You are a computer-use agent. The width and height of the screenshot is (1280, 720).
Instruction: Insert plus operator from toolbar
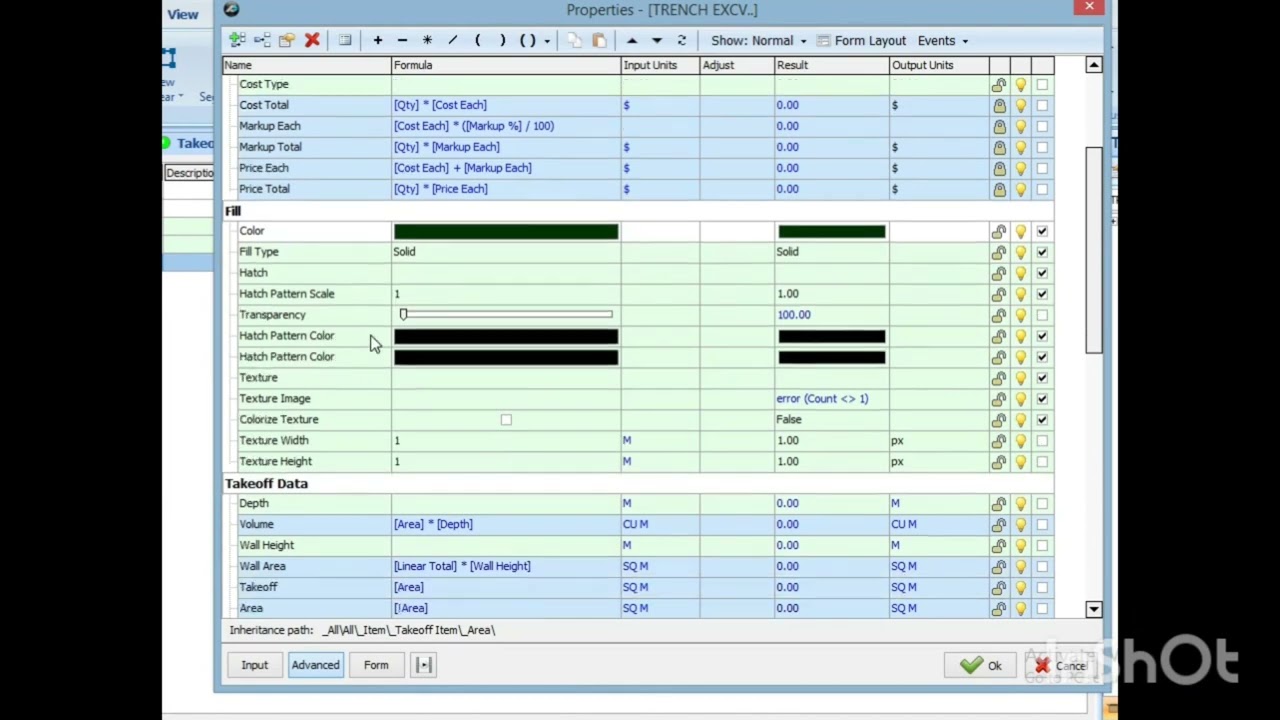click(x=377, y=41)
